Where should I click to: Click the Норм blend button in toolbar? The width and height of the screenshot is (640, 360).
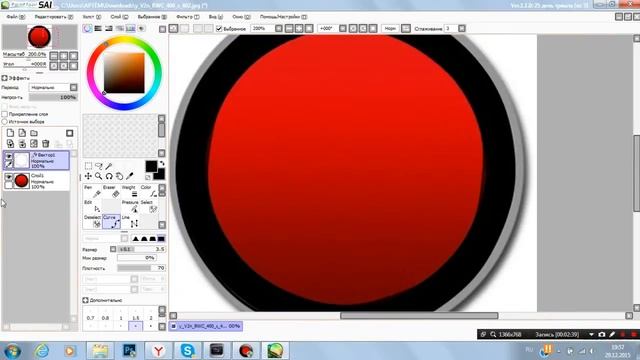[390, 29]
